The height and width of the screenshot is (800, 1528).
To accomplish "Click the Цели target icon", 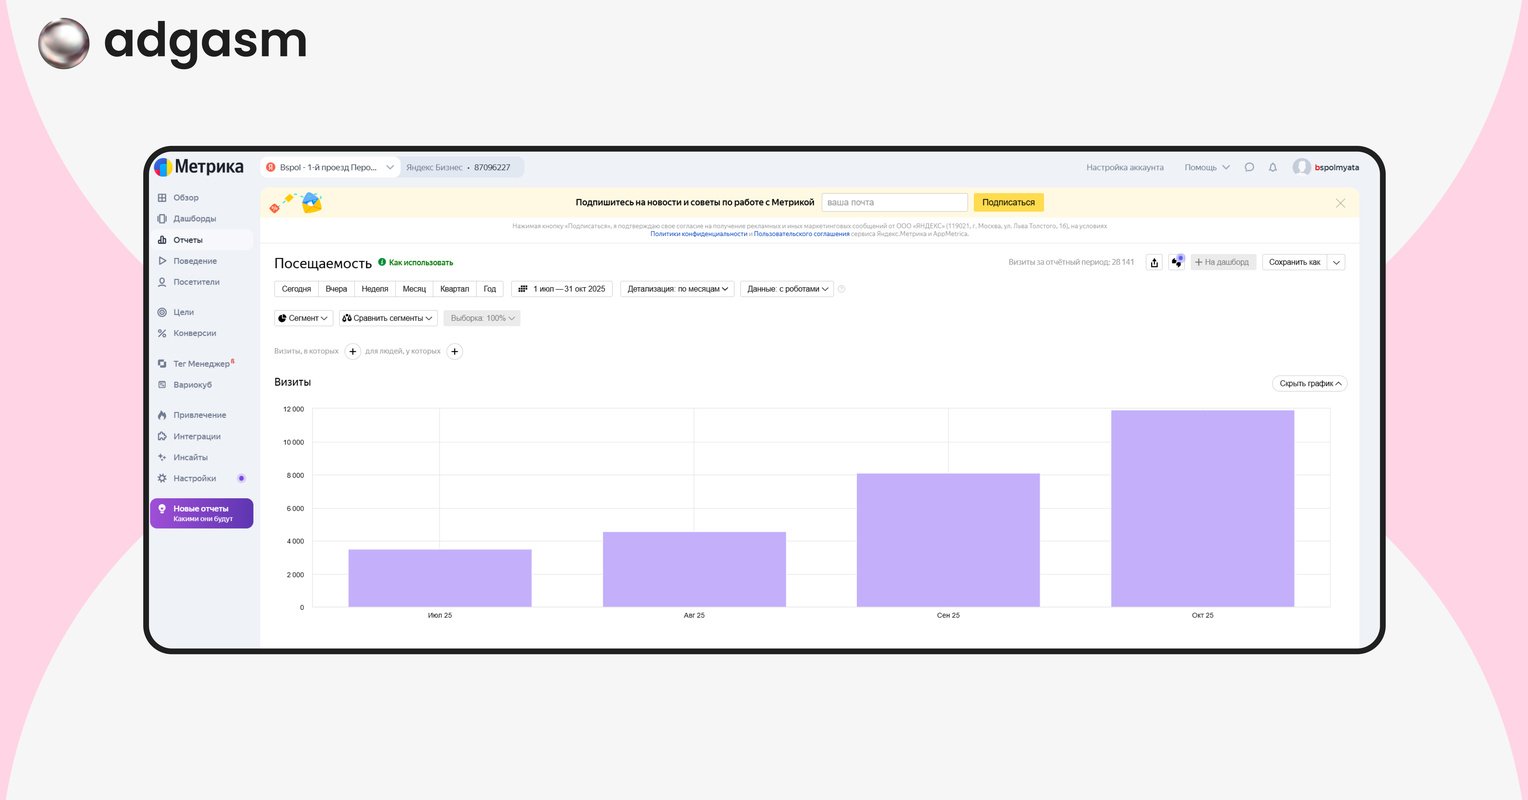I will pyautogui.click(x=162, y=312).
